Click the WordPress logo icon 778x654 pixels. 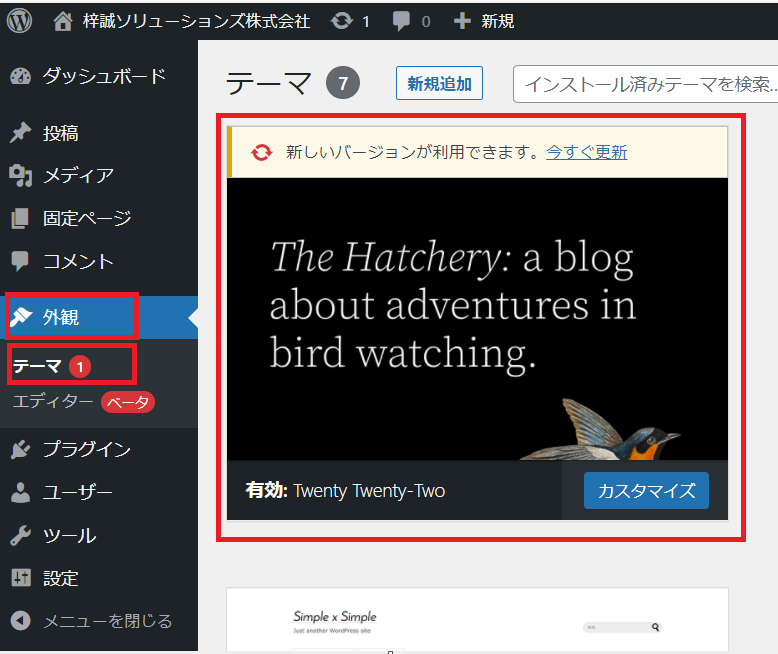(20, 20)
